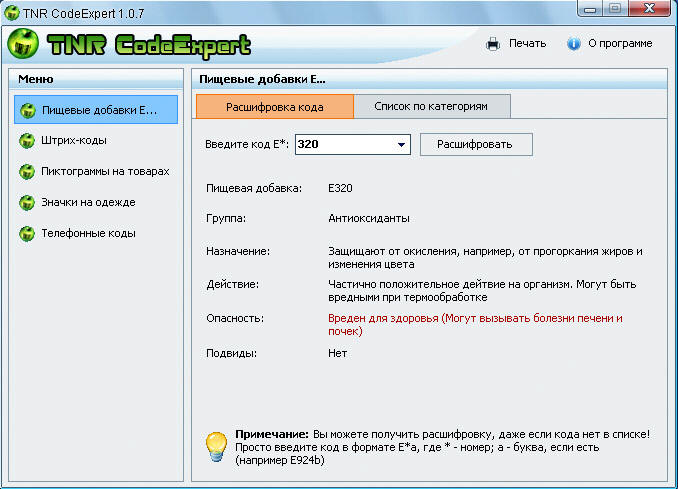The width and height of the screenshot is (678, 489).
Task: Click the E320 value text
Action: coord(340,188)
